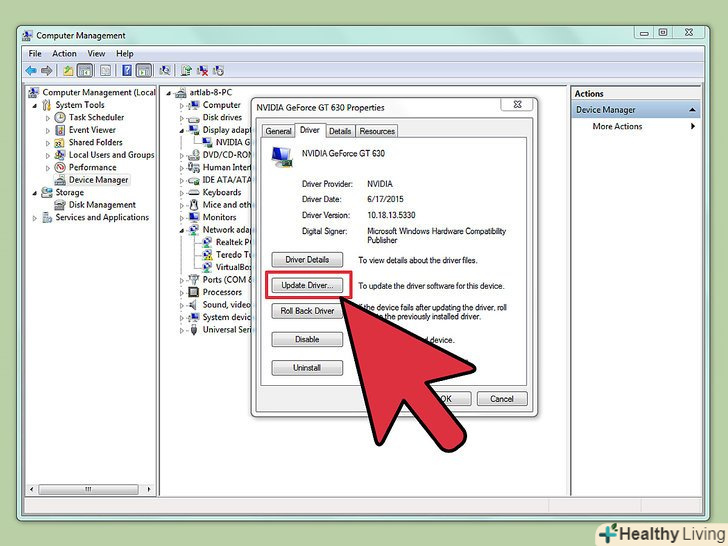Click Cancel in the Properties dialog
The width and height of the screenshot is (728, 546).
pyautogui.click(x=502, y=399)
